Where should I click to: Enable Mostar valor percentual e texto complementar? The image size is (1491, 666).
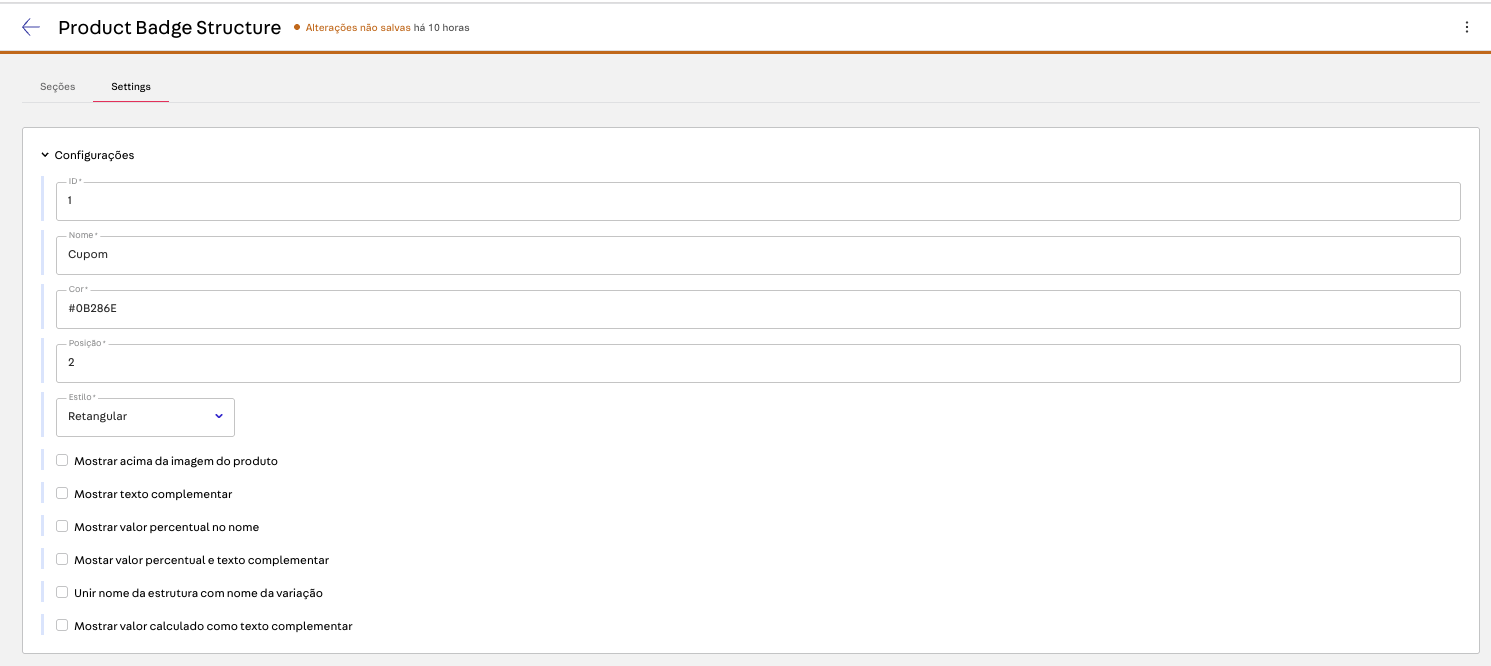point(62,560)
